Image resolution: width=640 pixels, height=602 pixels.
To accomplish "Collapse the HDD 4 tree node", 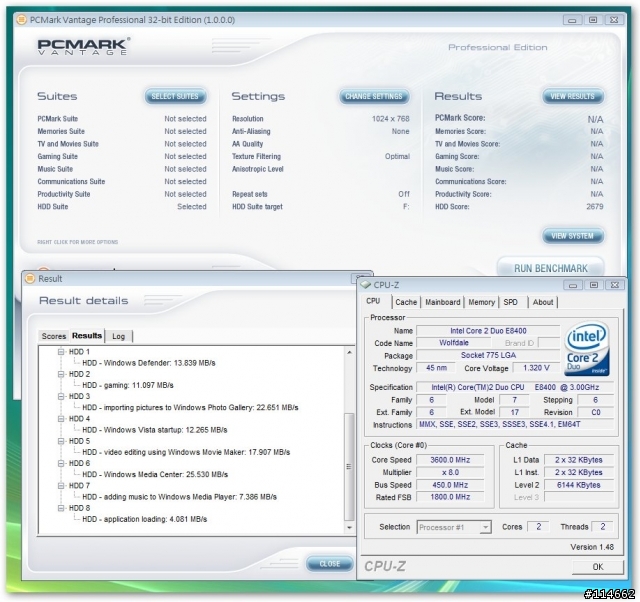I will pyautogui.click(x=61, y=419).
